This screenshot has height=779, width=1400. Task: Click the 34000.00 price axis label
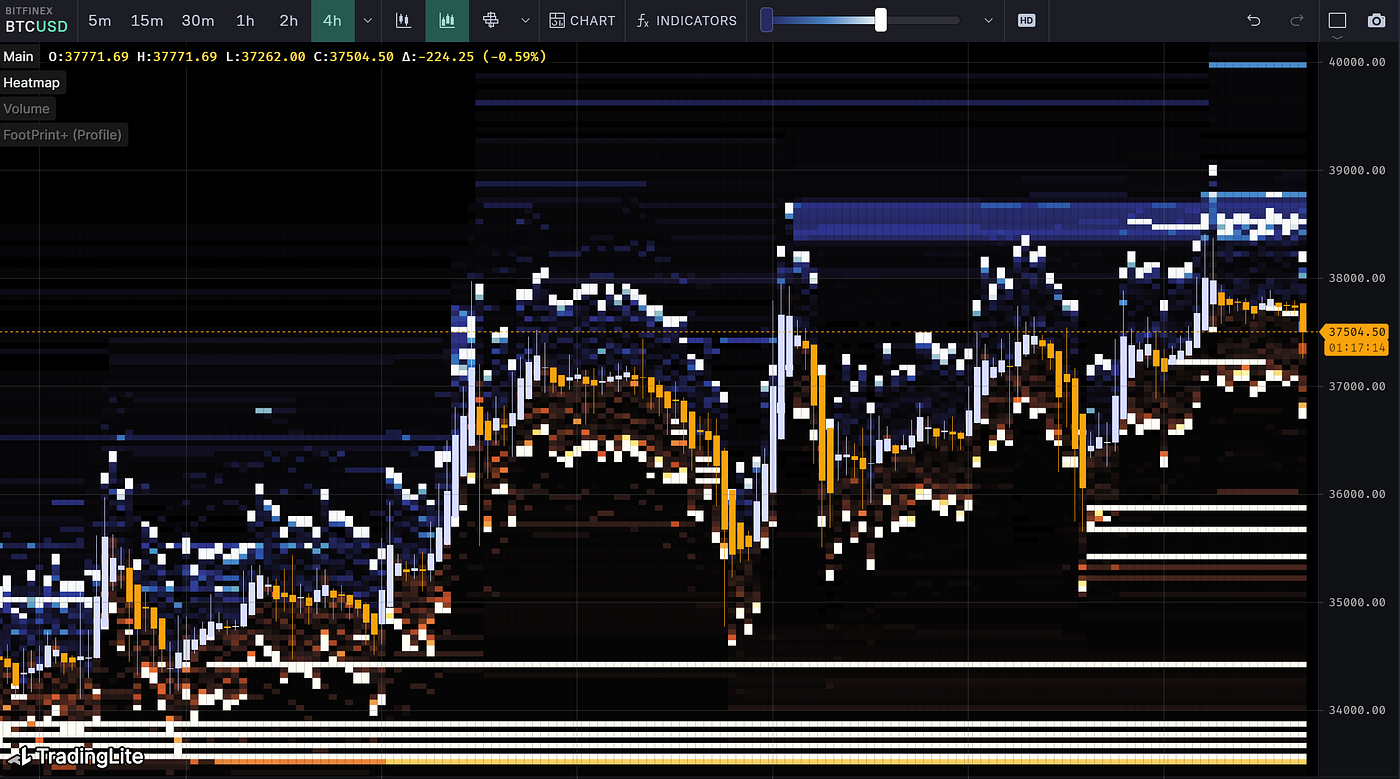[1357, 710]
